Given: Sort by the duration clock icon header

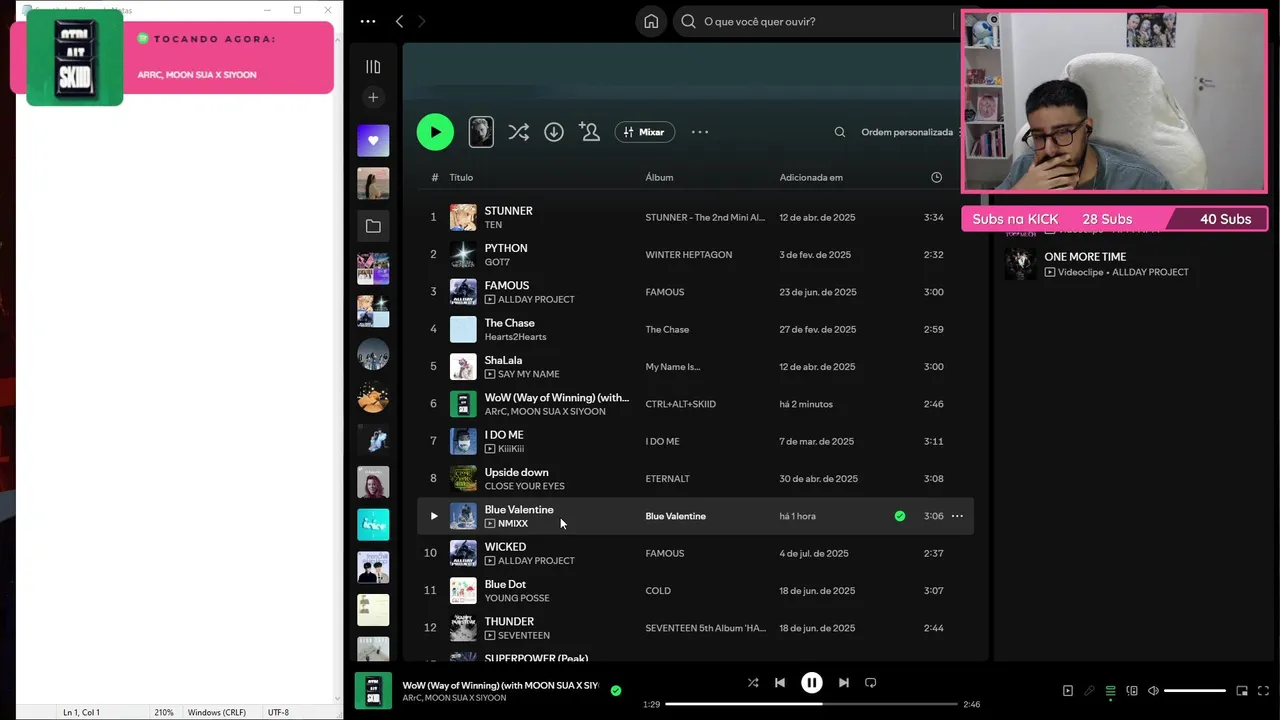Looking at the screenshot, I should [936, 177].
